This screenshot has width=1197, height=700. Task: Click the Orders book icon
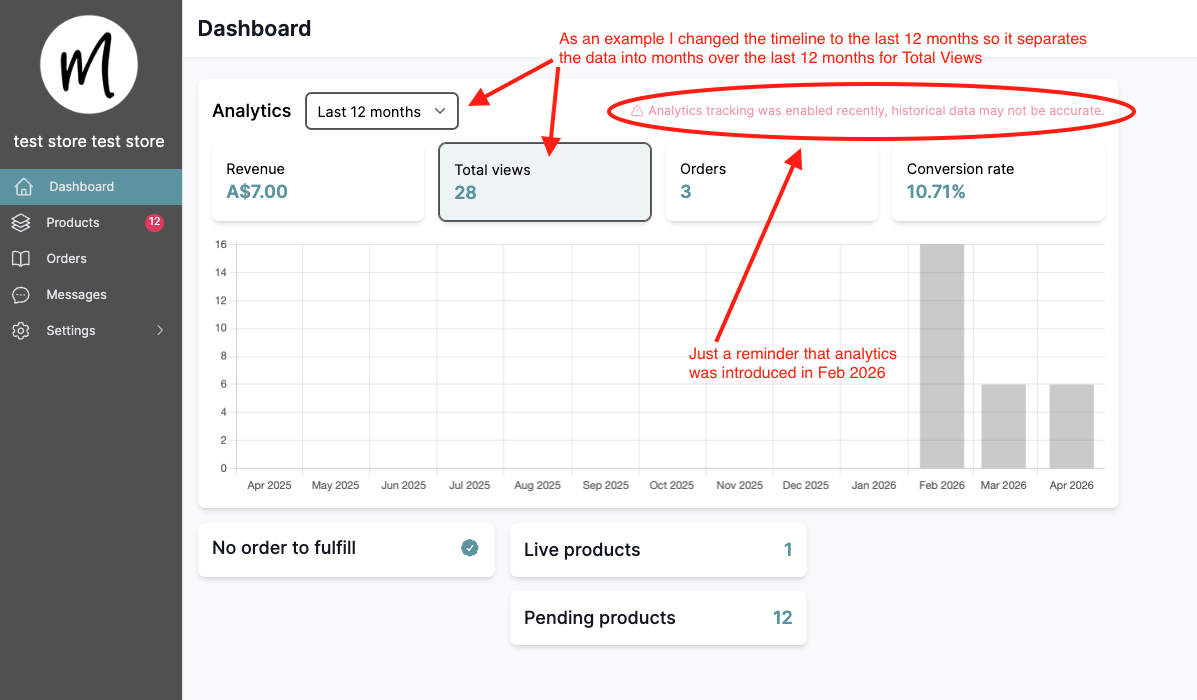tap(21, 259)
